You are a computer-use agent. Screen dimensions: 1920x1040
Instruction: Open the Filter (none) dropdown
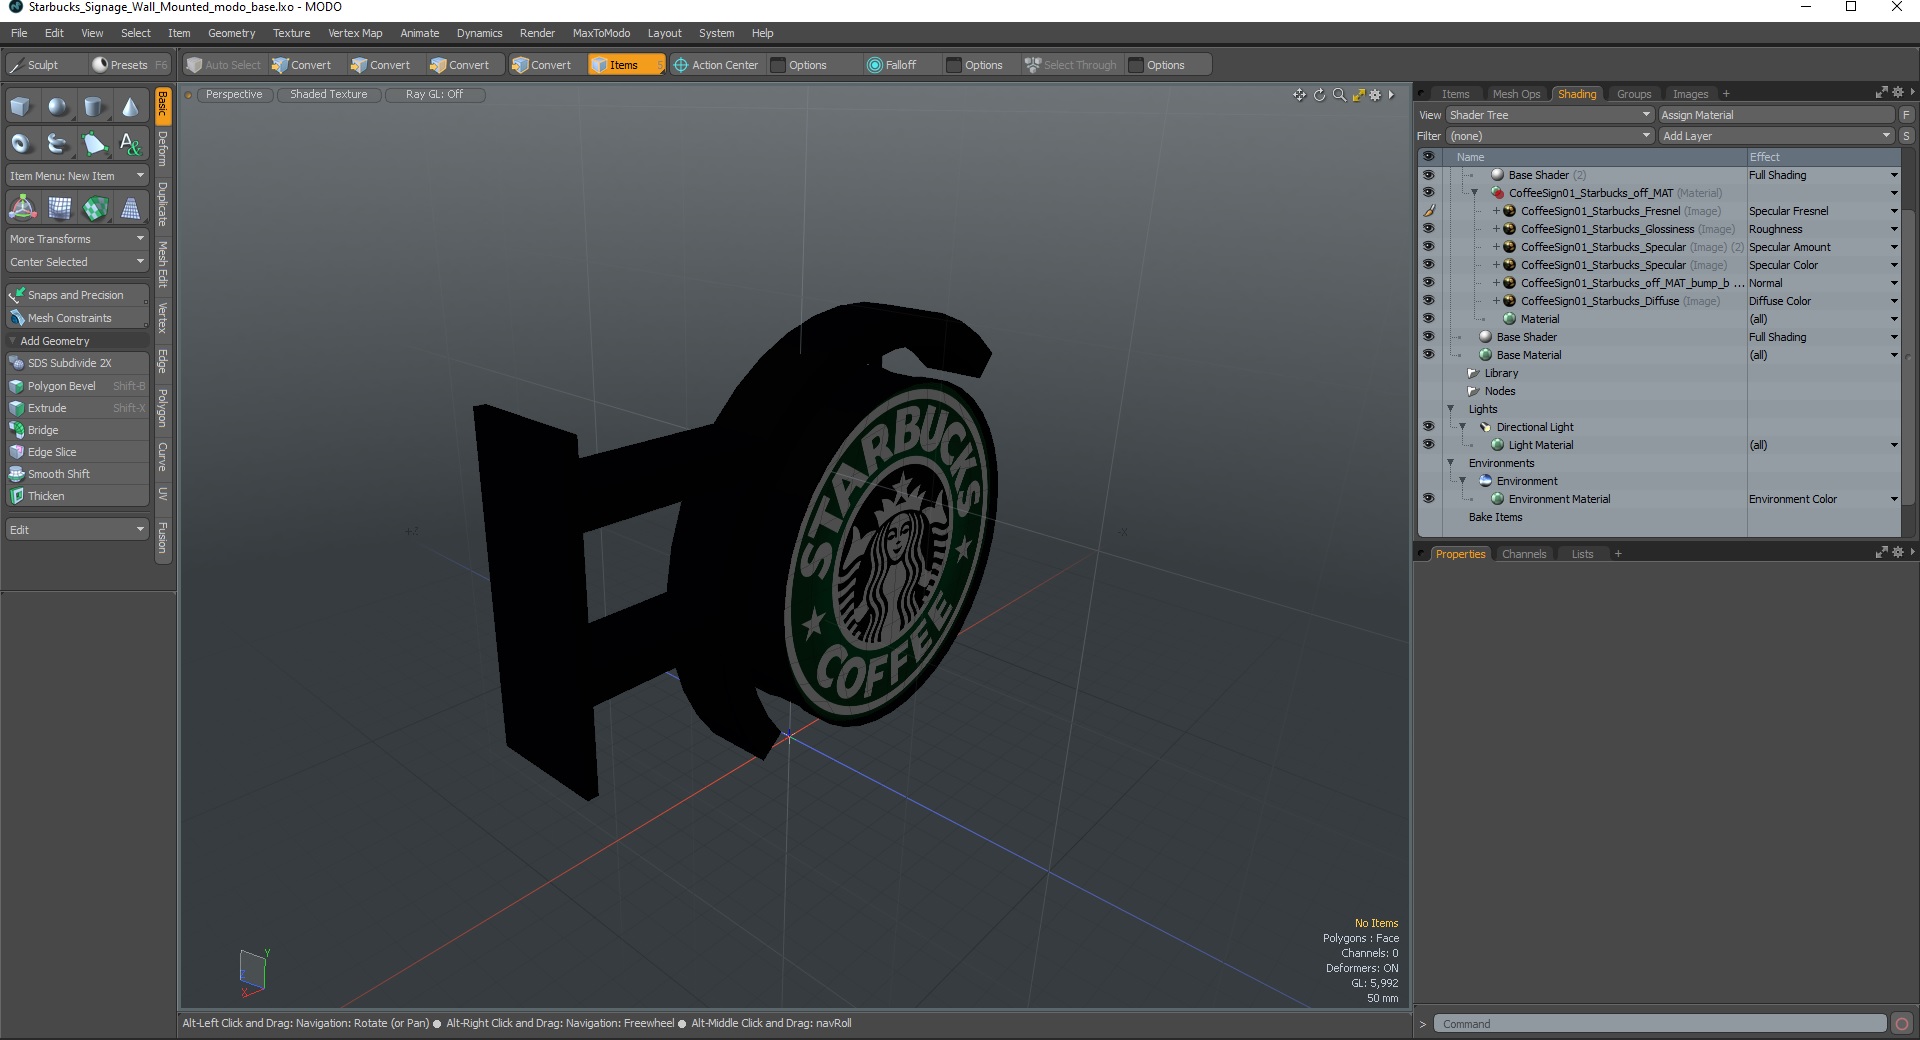[1550, 136]
